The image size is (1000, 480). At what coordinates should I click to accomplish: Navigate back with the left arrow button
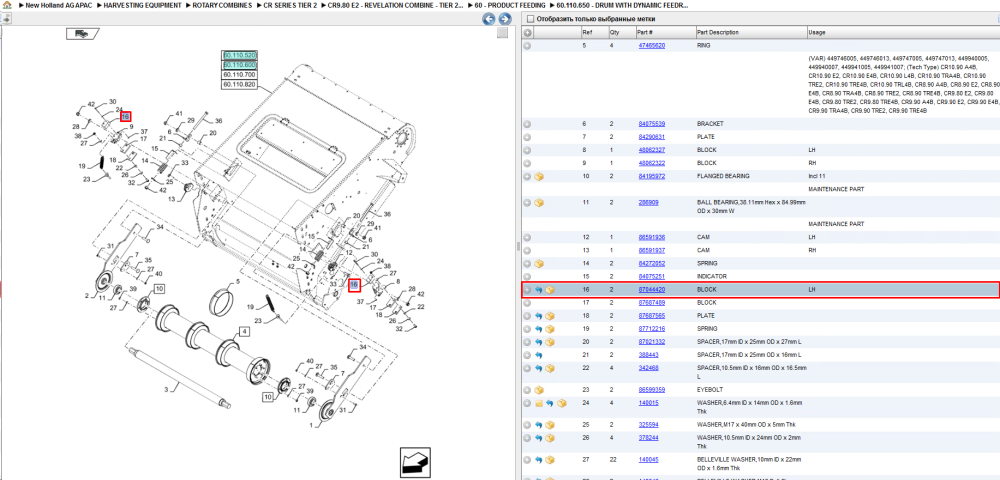(x=489, y=19)
